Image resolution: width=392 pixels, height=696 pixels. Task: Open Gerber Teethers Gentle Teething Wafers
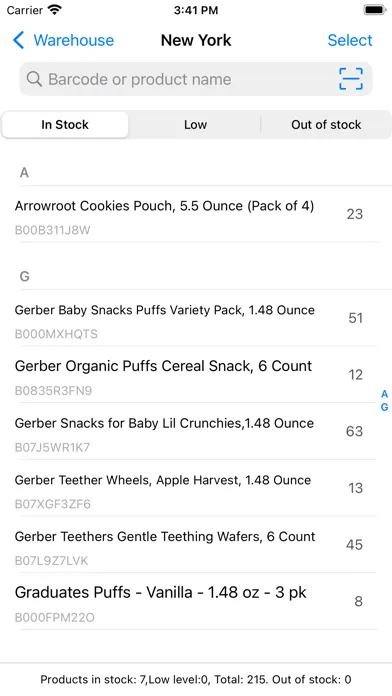coord(196,545)
